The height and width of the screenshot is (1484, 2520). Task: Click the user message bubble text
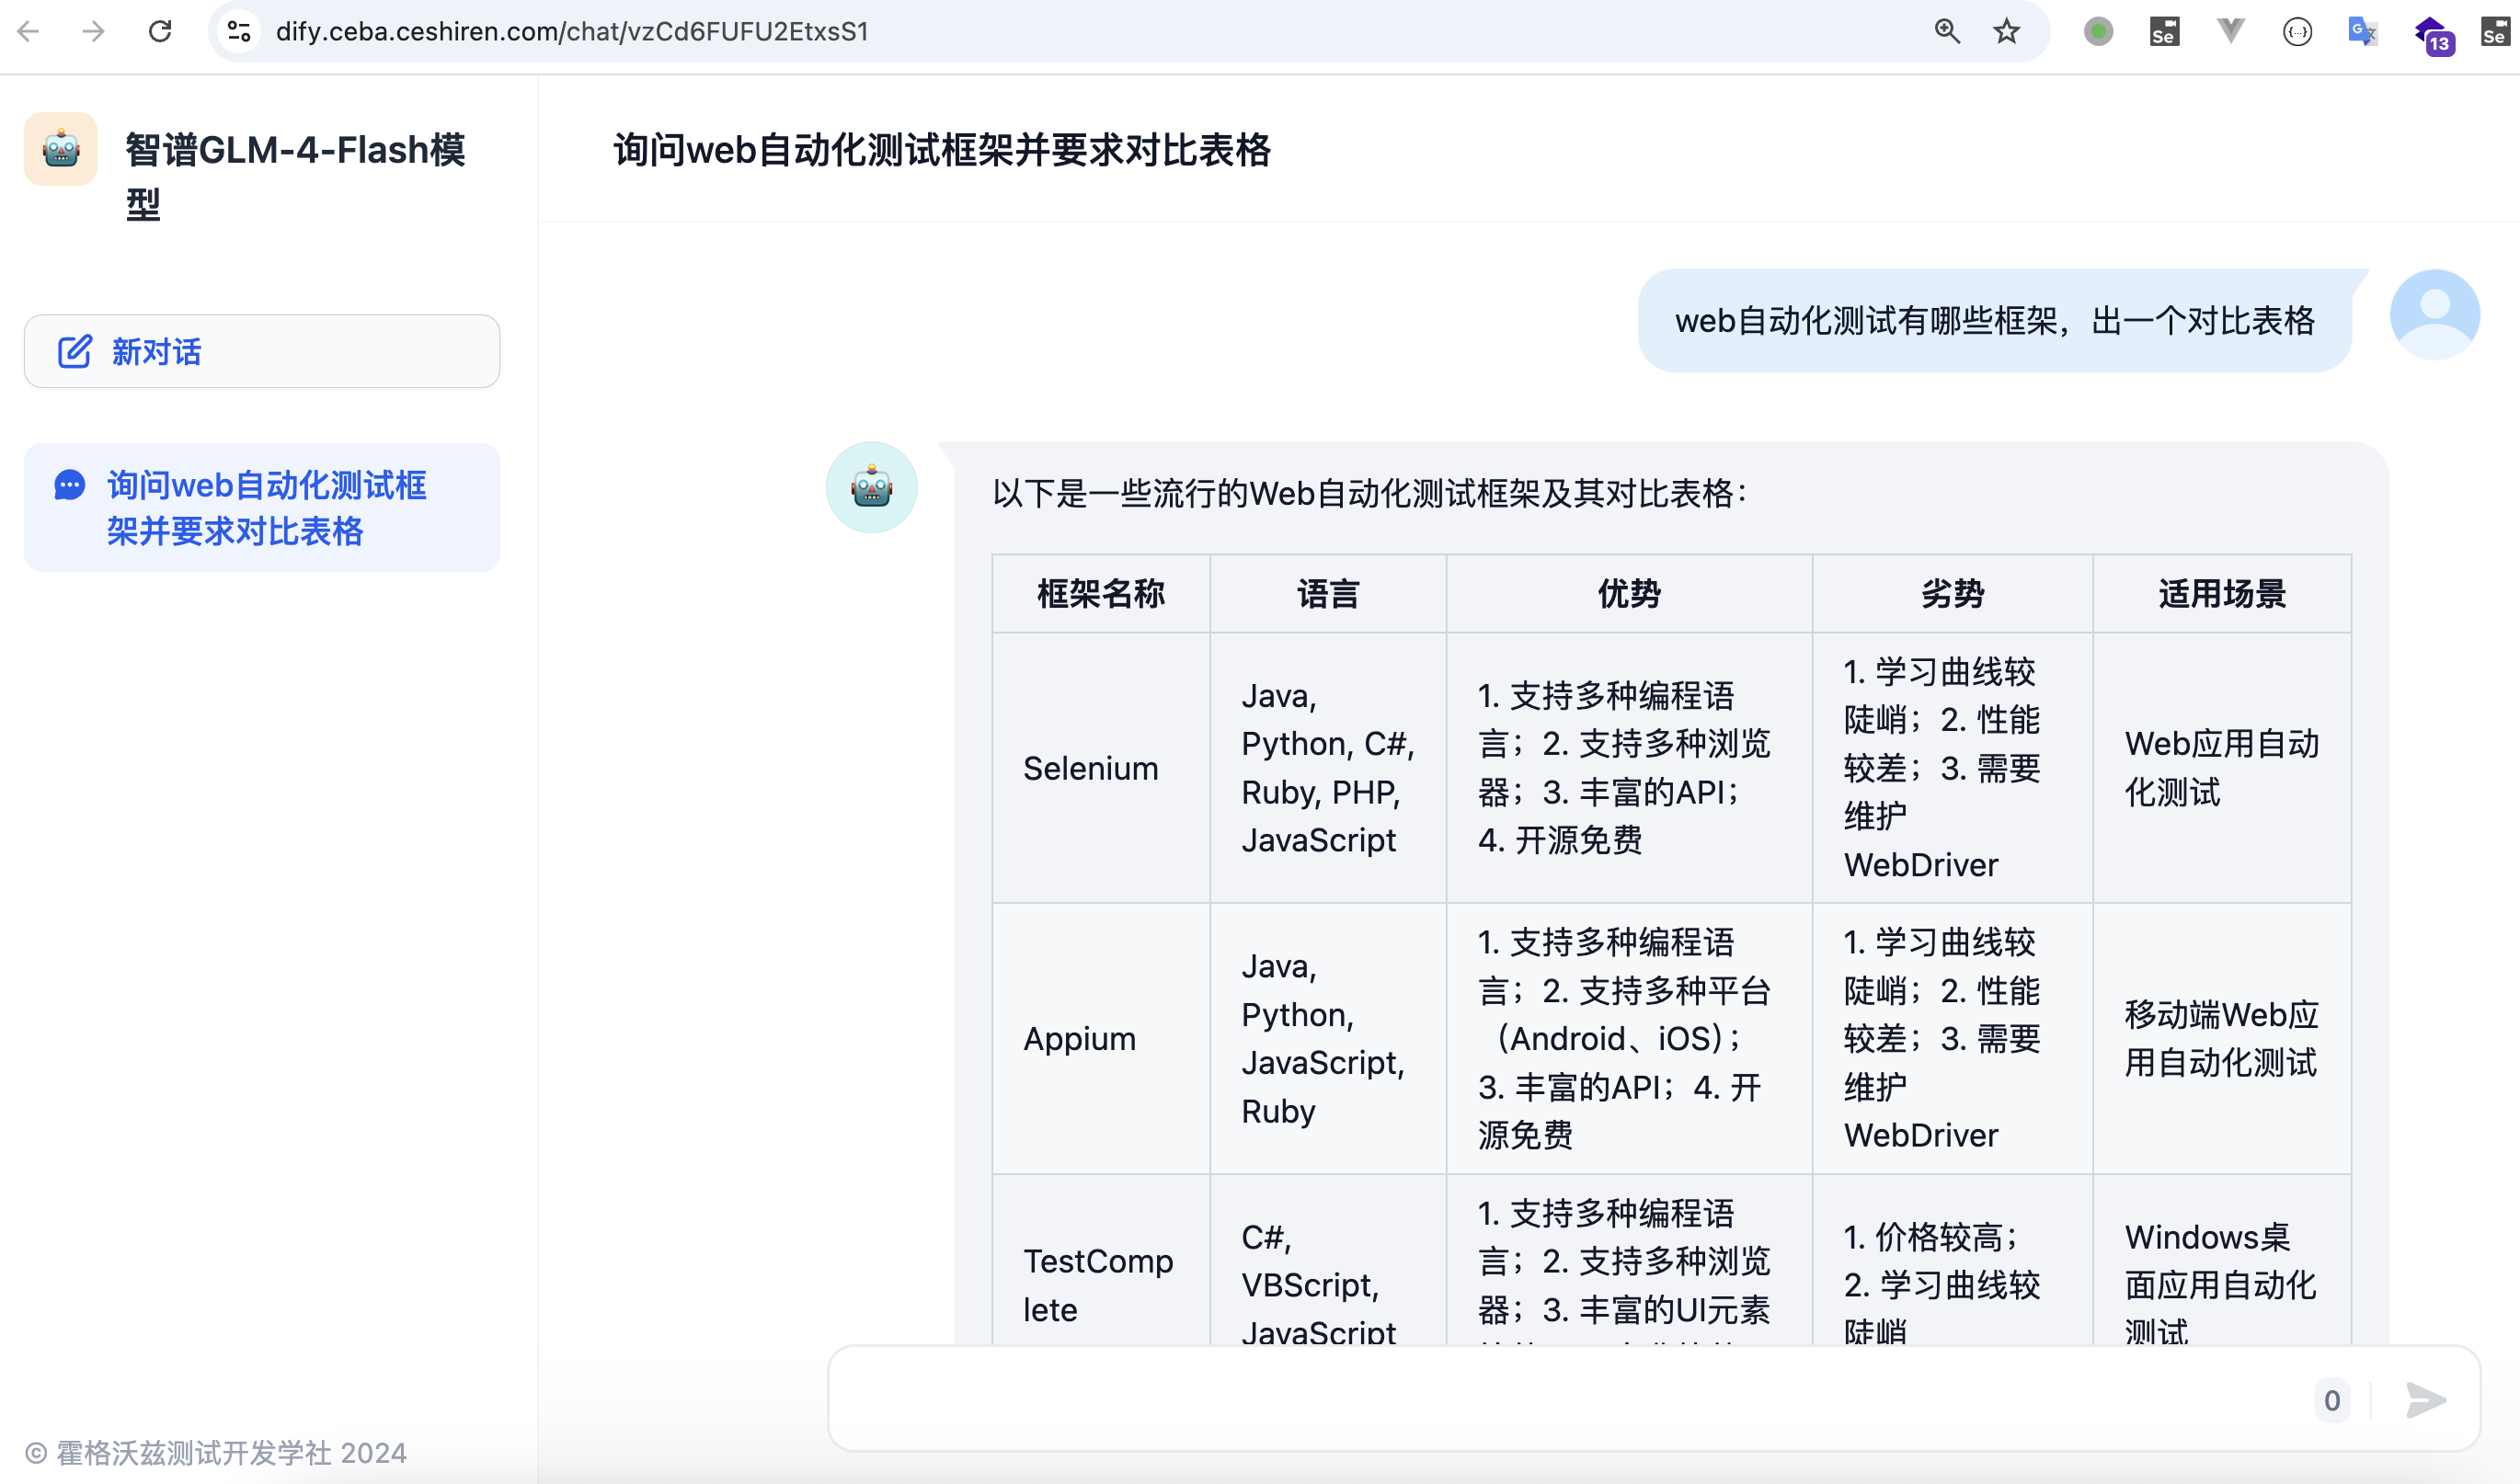(x=1994, y=320)
